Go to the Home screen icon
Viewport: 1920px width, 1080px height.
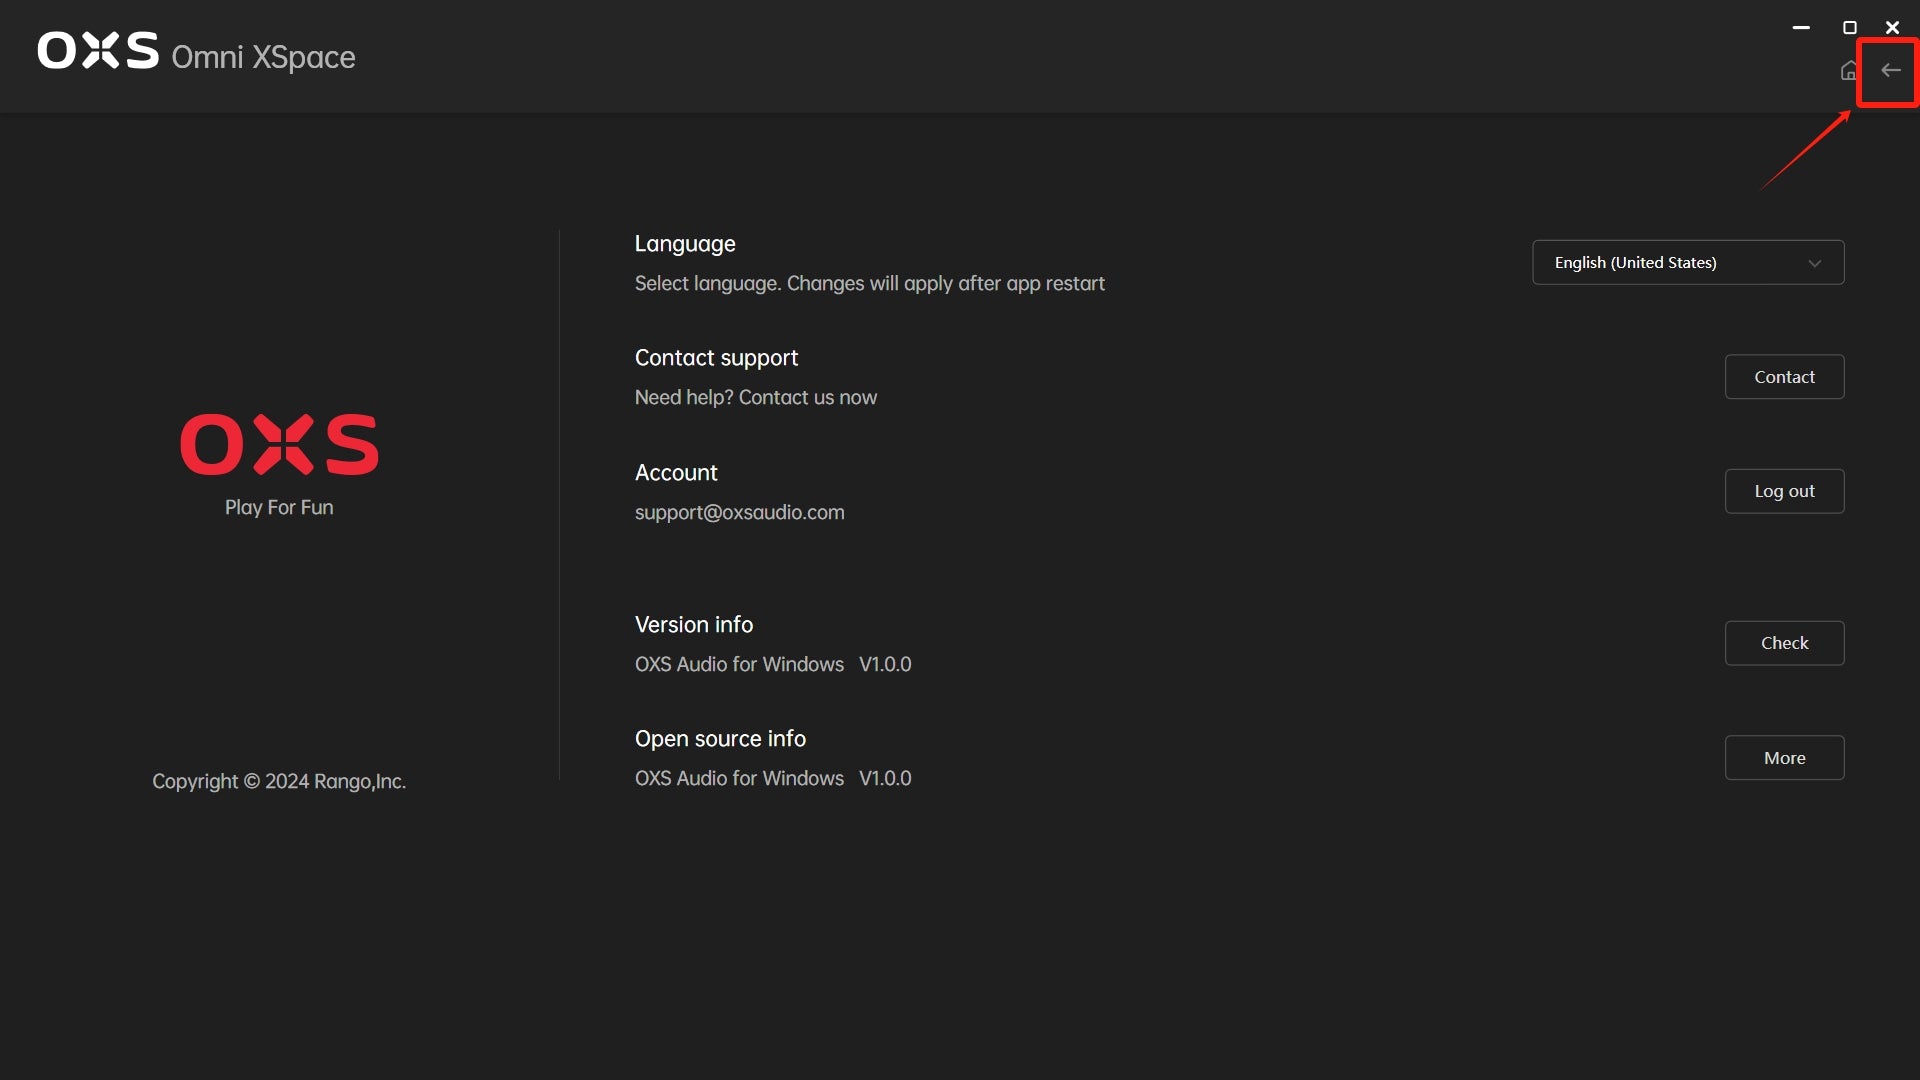(x=1849, y=71)
